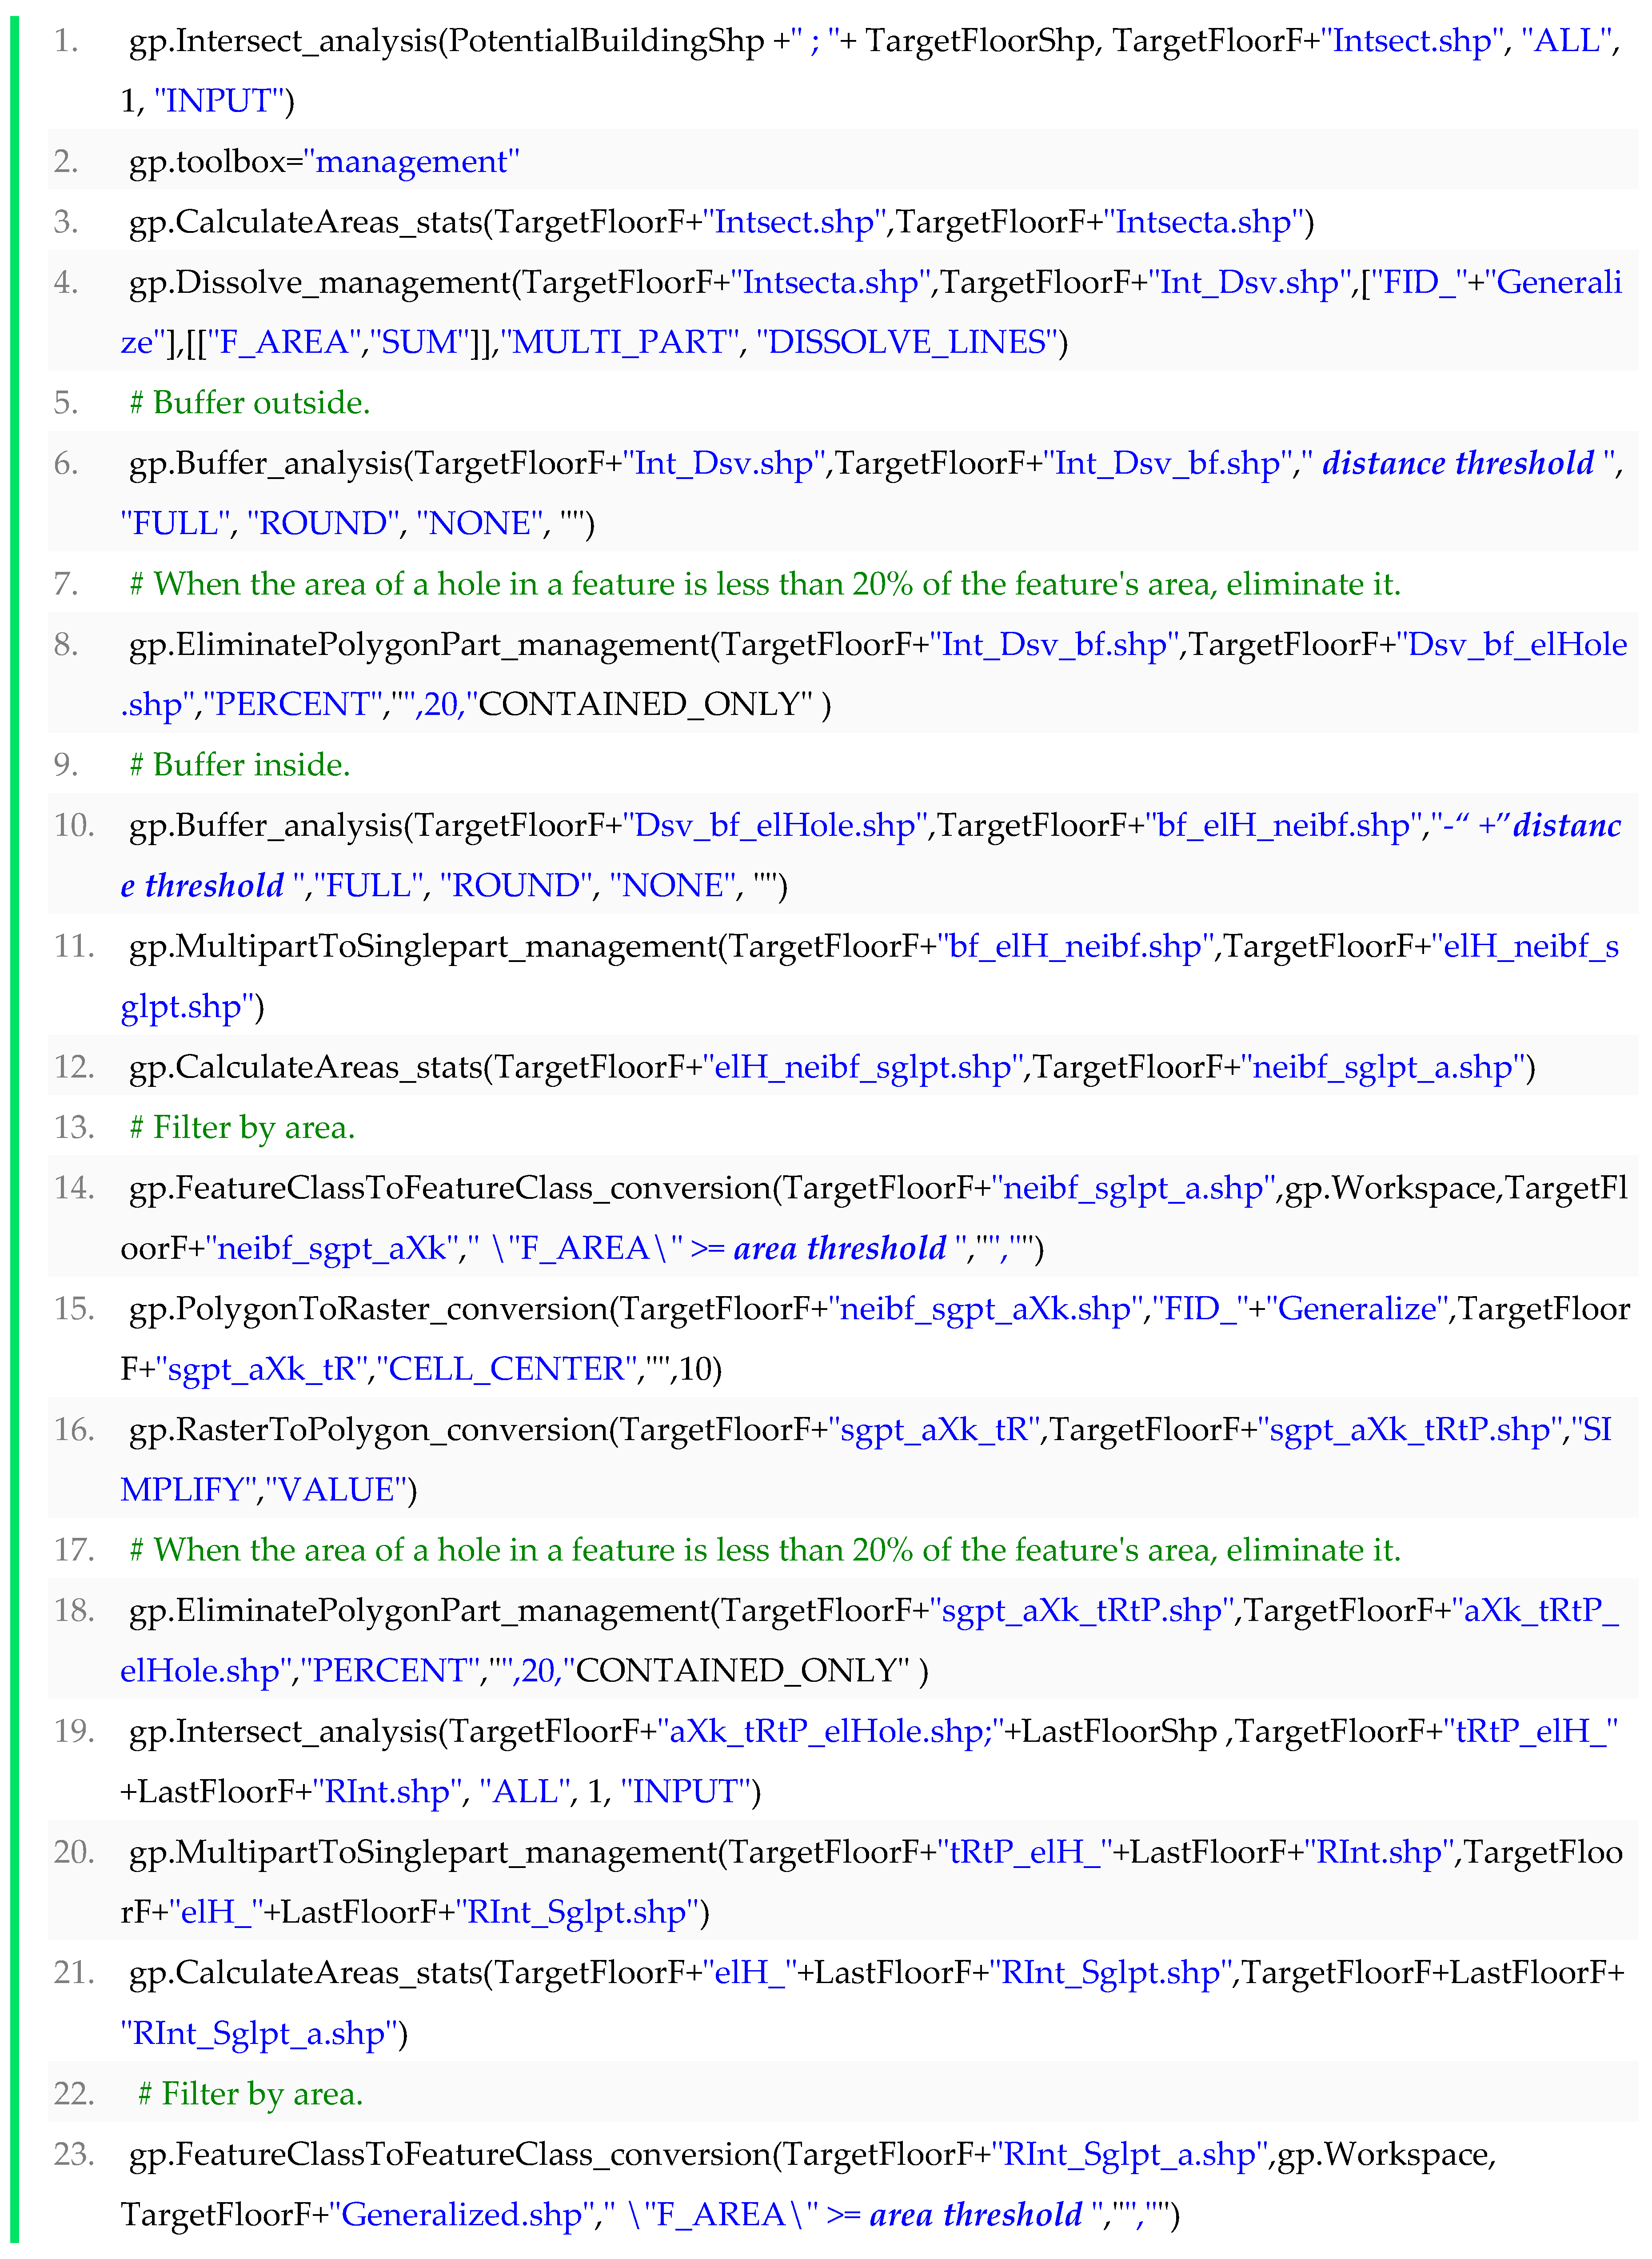This screenshot has width=1652, height=2259.
Task: Click the comment on line 7 about hole area
Action: click(765, 584)
